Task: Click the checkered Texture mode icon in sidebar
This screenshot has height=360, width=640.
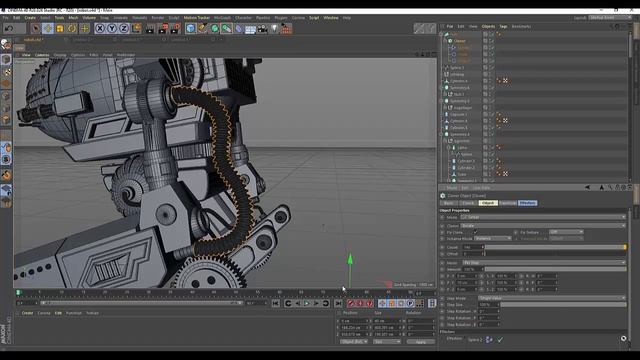Action: click(x=6, y=72)
